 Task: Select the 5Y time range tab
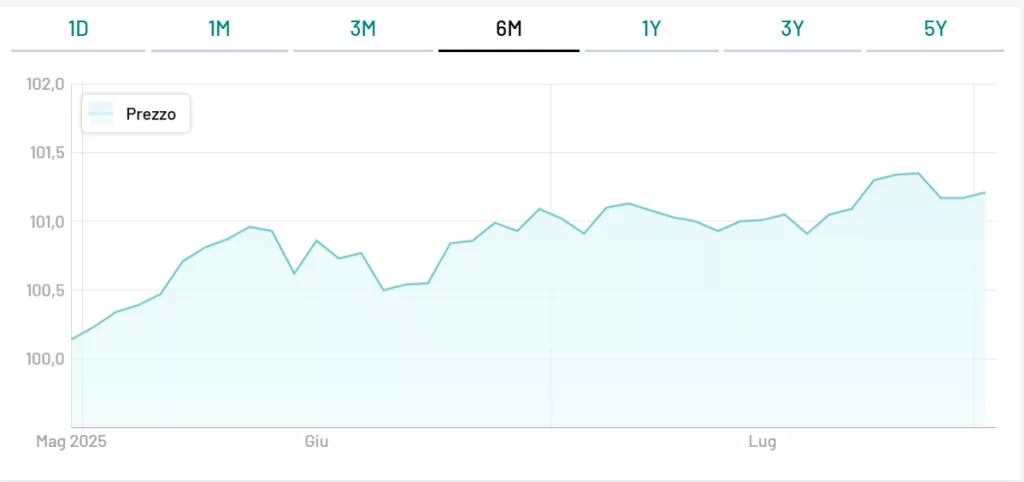pyautogui.click(x=935, y=29)
